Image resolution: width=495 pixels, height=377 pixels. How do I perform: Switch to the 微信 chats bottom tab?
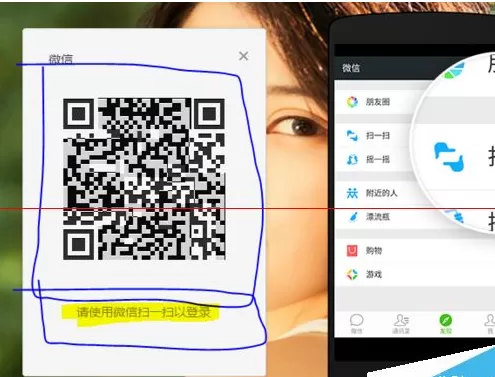pos(356,324)
